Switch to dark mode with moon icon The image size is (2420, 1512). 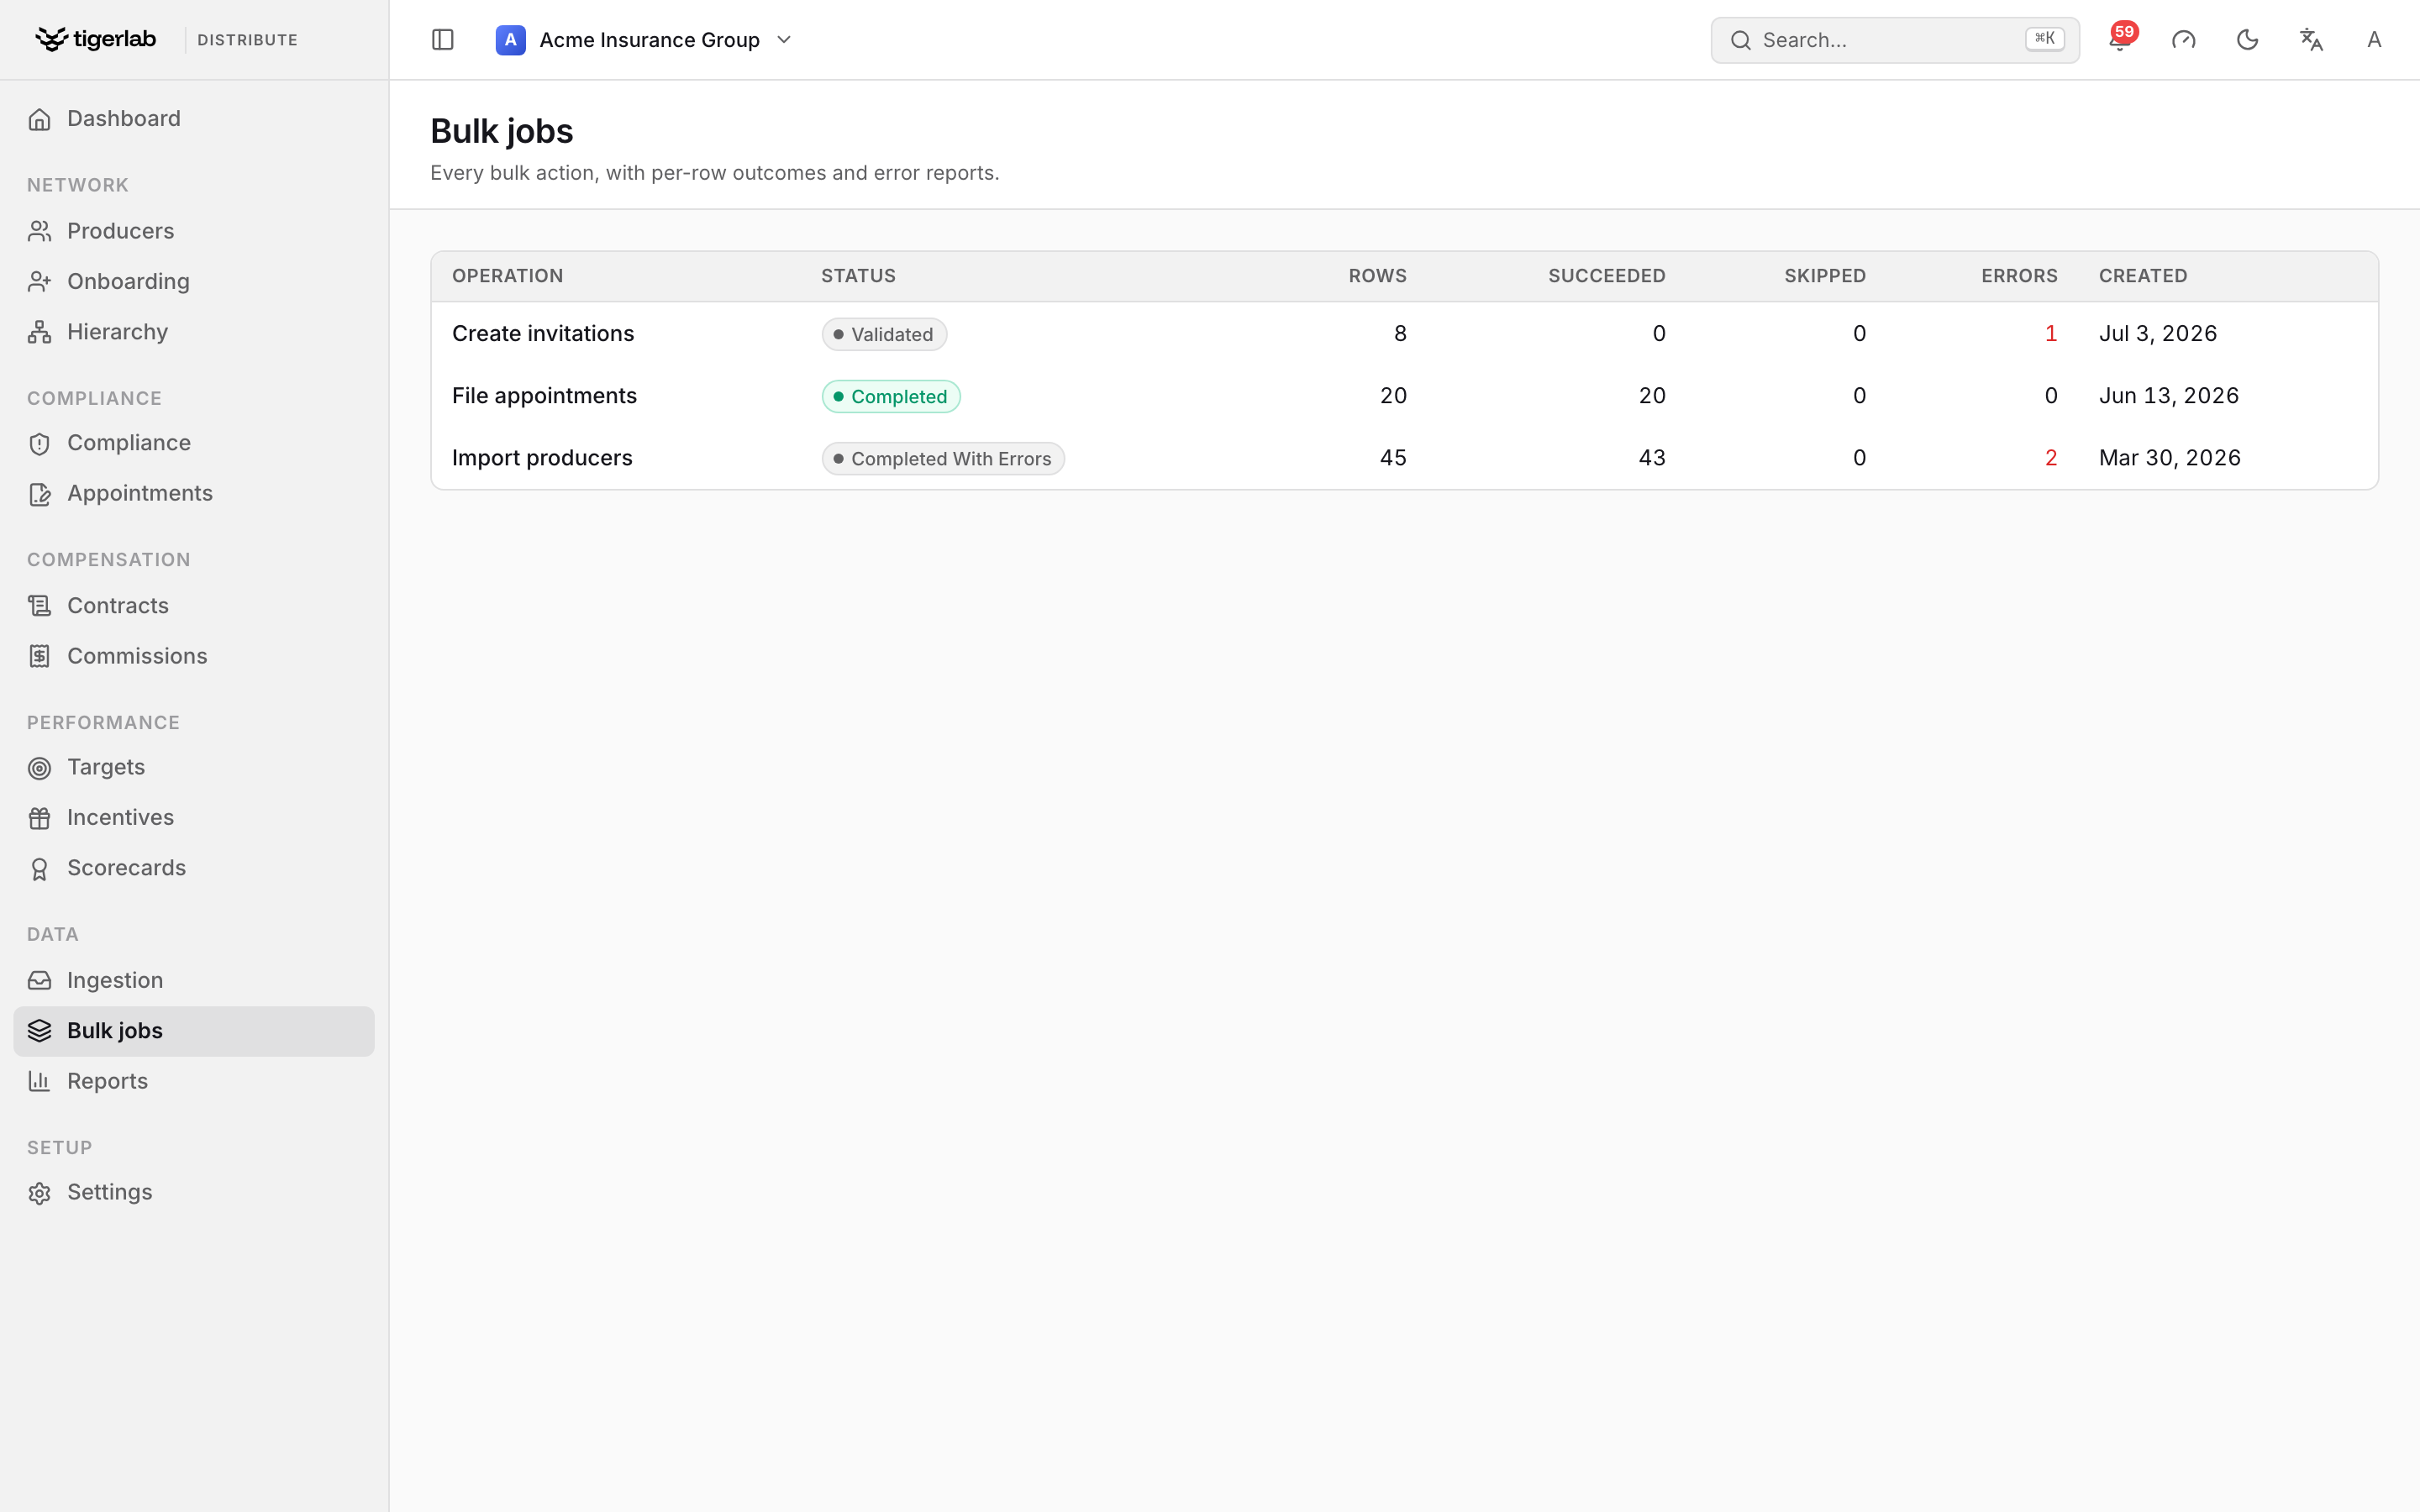coord(2247,40)
